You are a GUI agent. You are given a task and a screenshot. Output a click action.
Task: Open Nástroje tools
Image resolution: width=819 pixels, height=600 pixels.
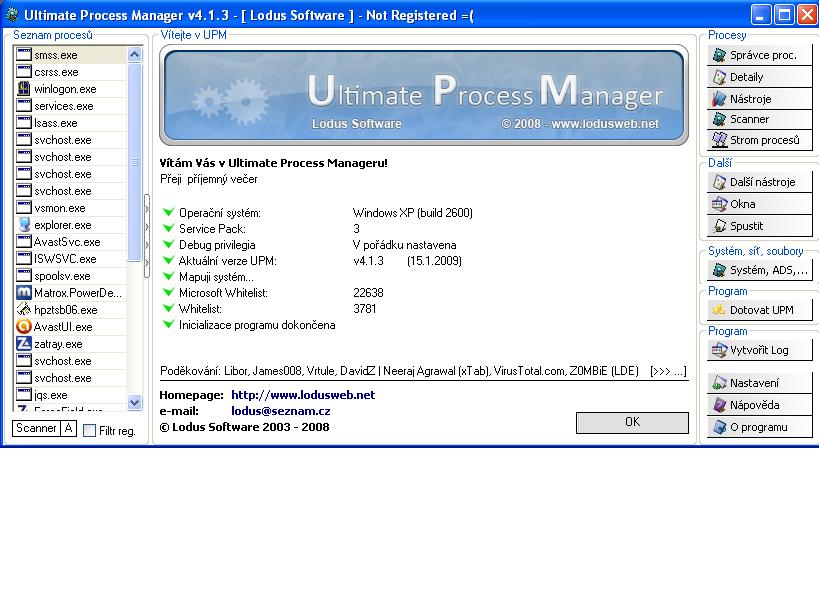(760, 99)
